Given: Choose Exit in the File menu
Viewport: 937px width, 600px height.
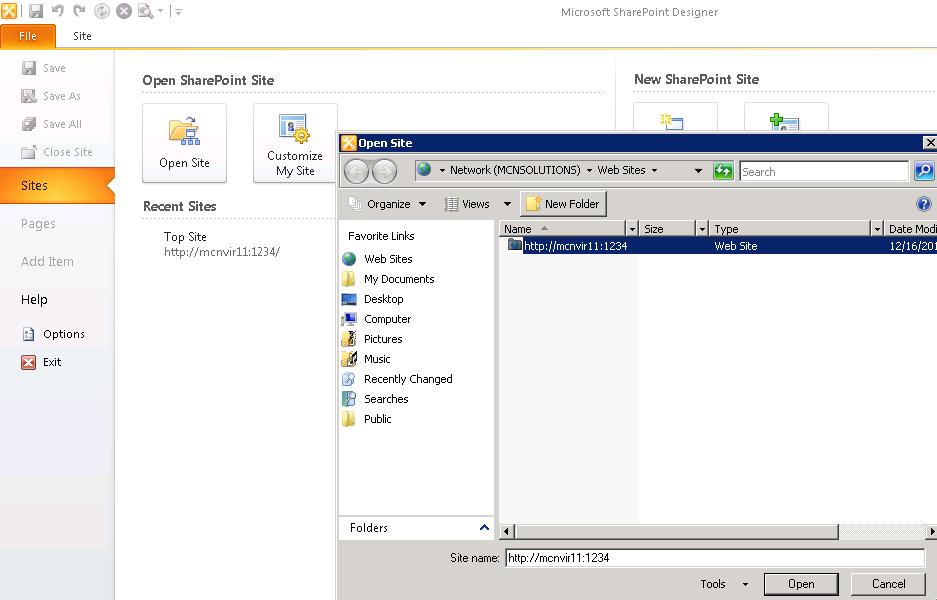Looking at the screenshot, I should (x=42, y=362).
